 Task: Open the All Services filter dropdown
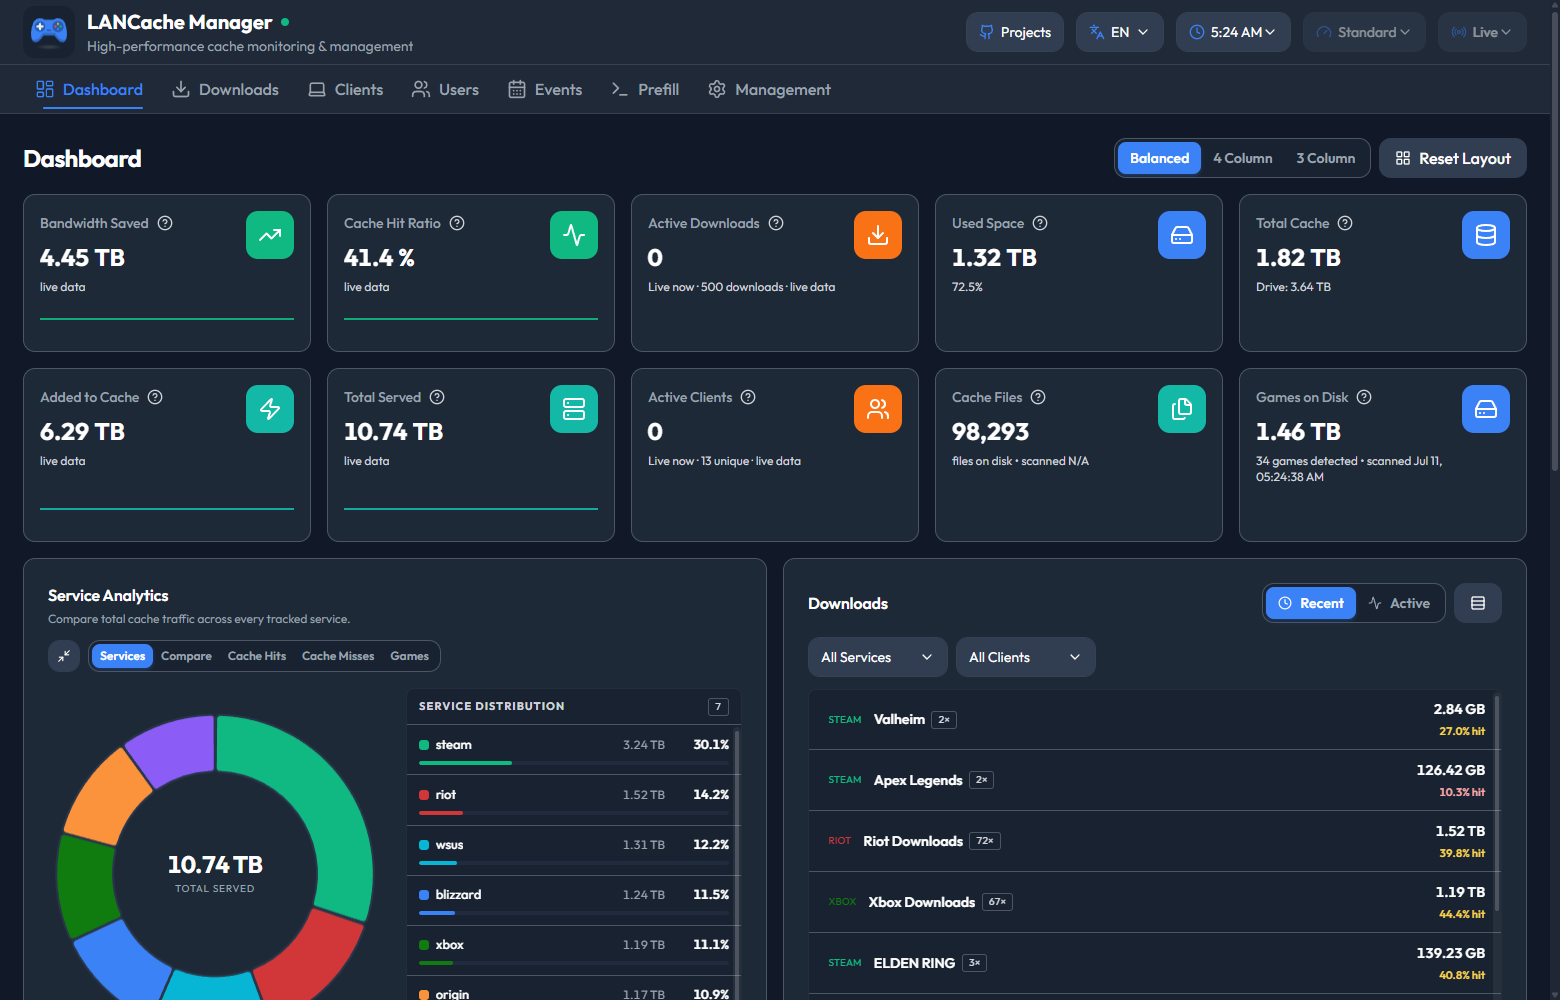point(878,657)
